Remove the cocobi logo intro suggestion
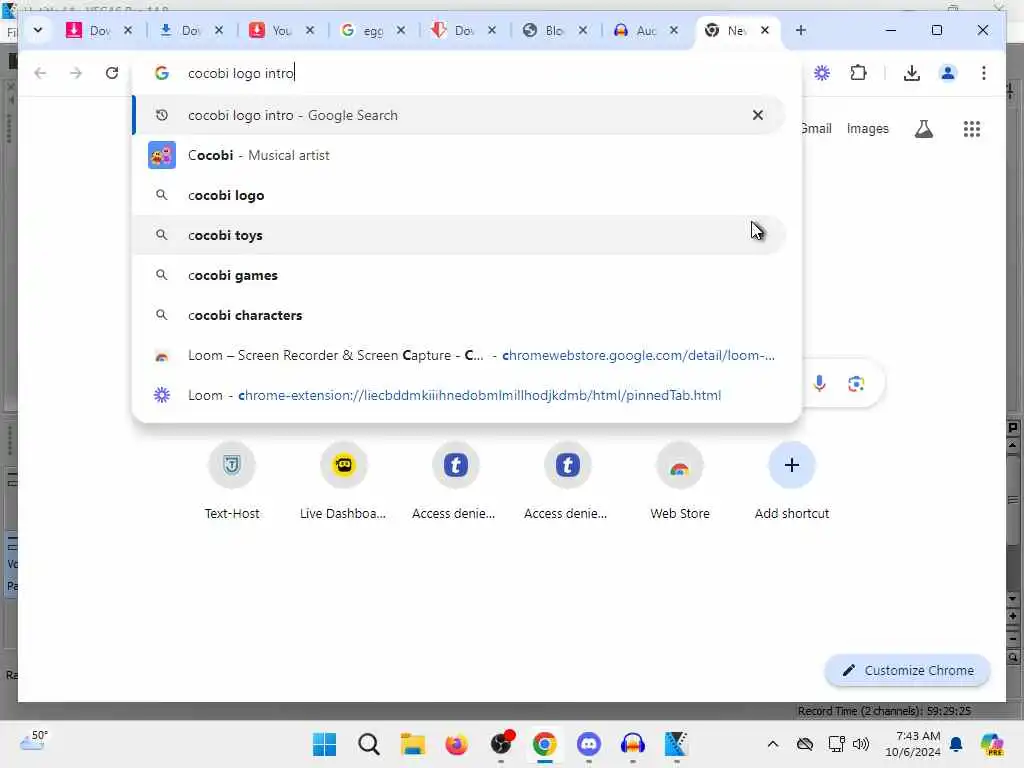This screenshot has width=1024, height=768. 758,115
